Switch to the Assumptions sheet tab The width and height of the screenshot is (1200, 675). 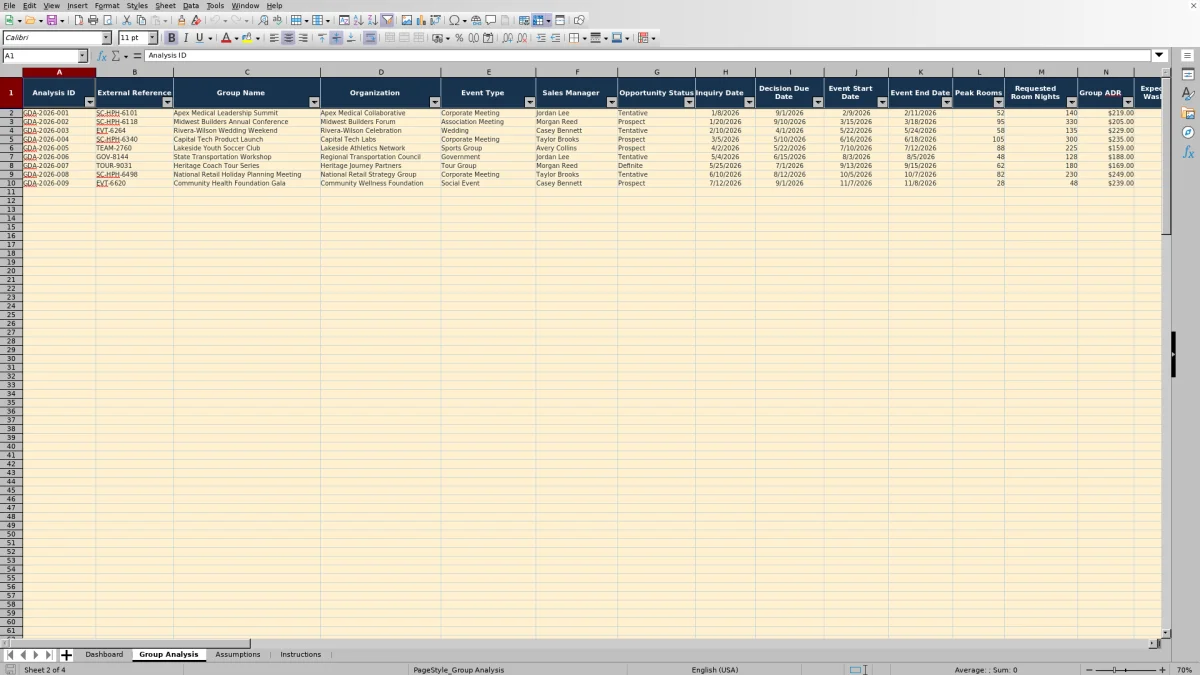coord(238,655)
